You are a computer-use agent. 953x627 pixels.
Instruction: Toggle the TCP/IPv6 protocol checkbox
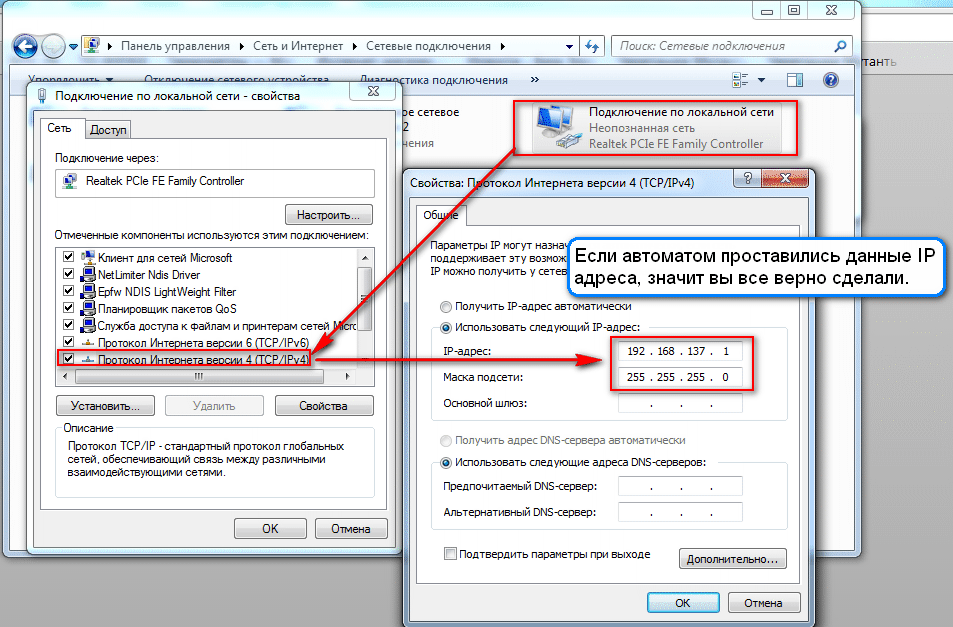(x=69, y=342)
